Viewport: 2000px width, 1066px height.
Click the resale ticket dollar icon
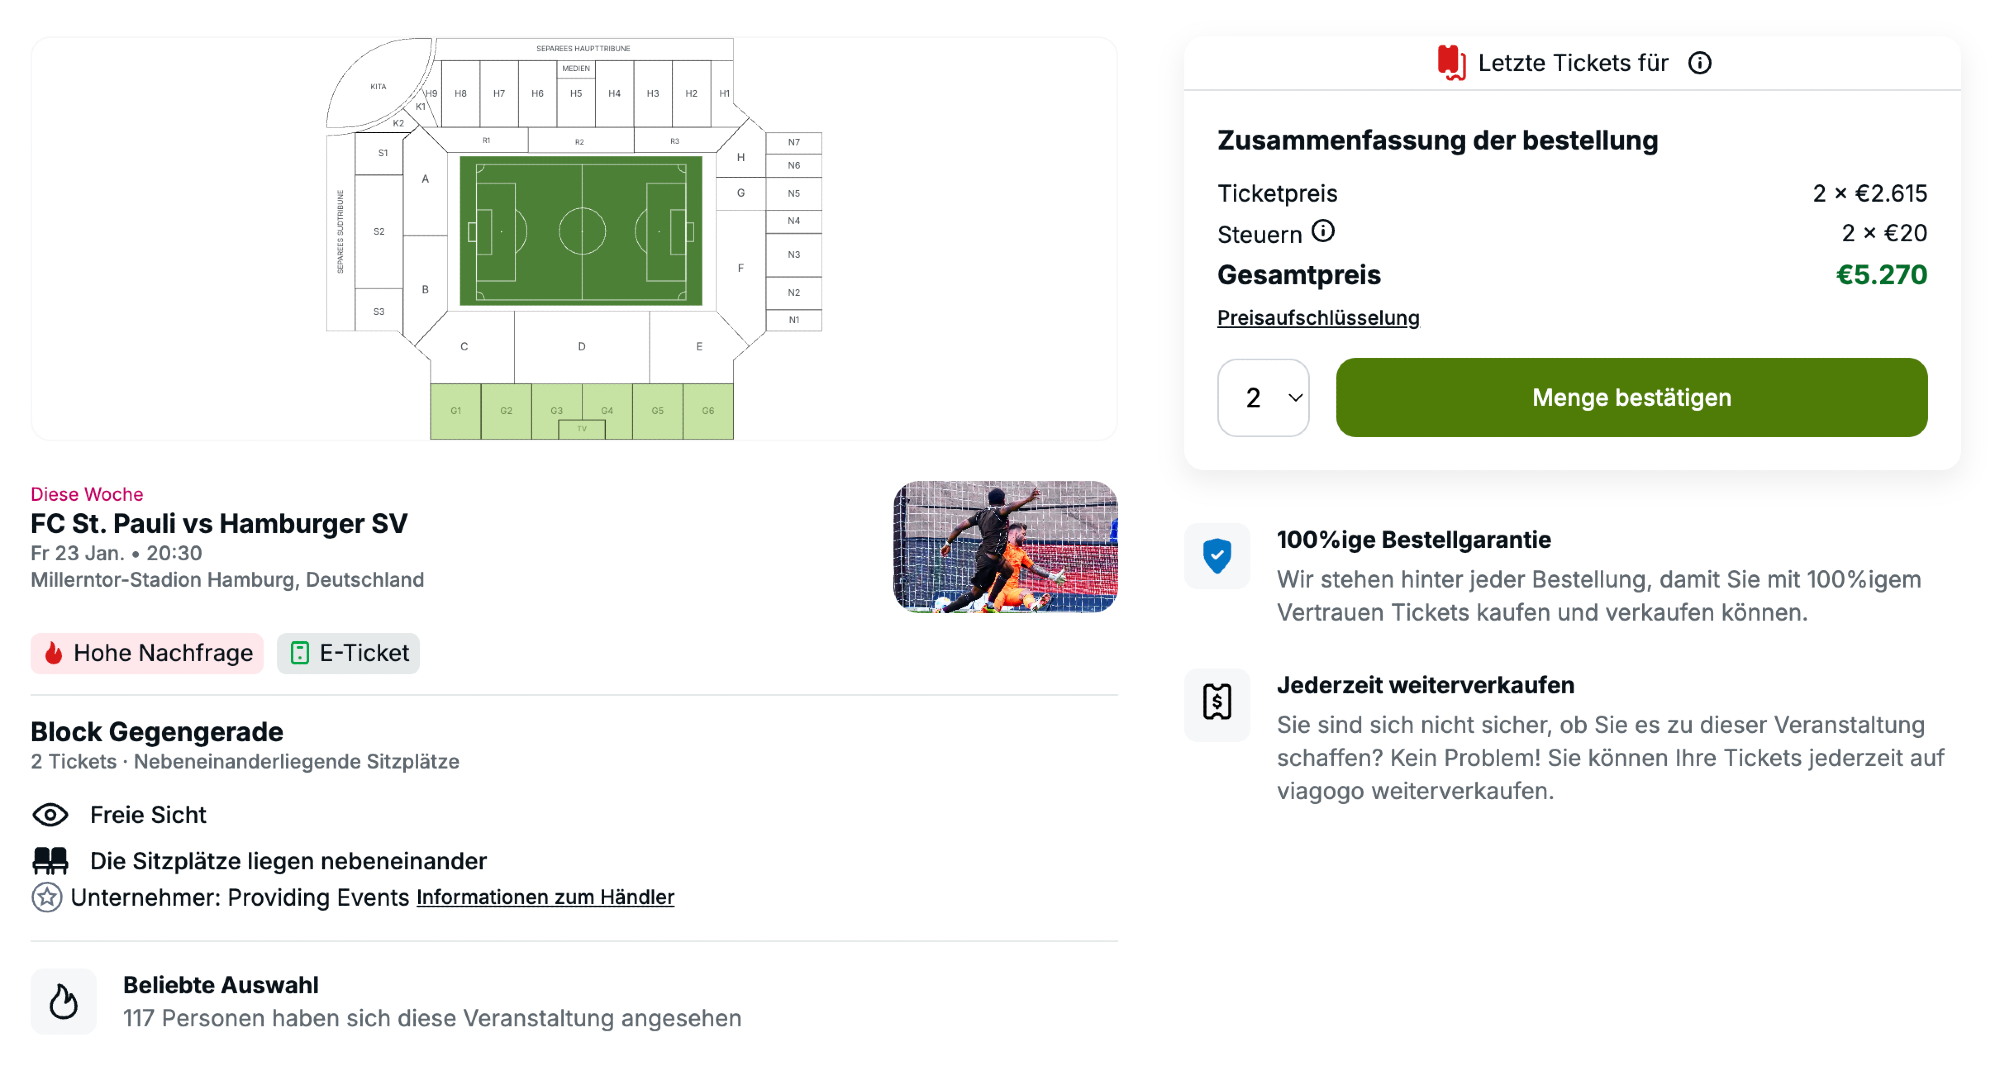pos(1217,702)
